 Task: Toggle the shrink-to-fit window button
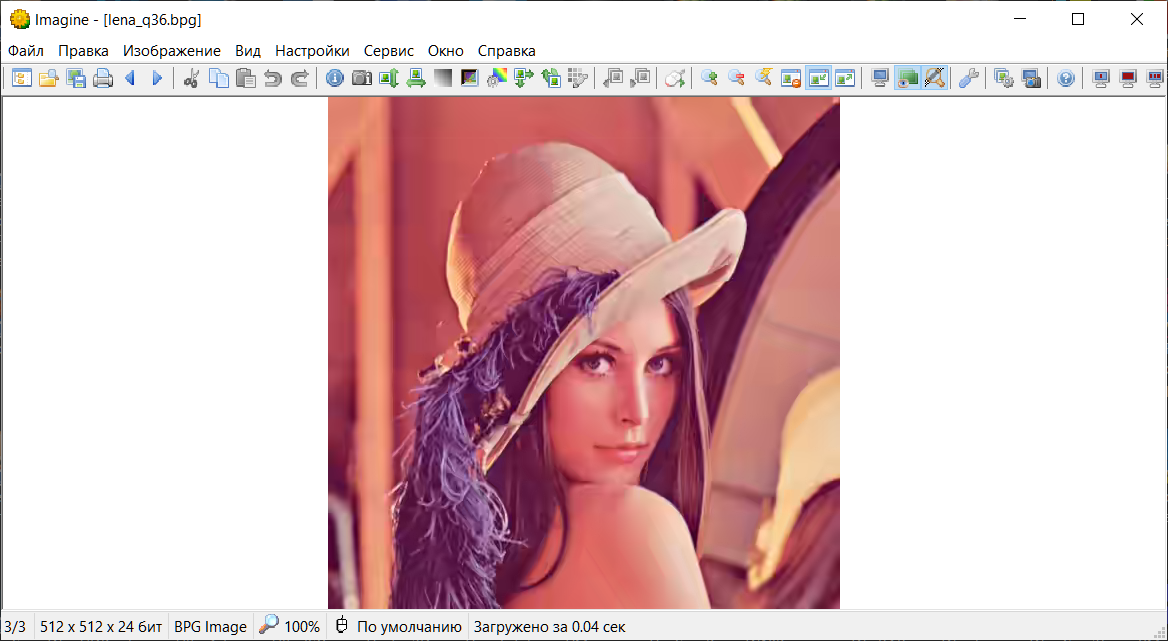coord(818,77)
